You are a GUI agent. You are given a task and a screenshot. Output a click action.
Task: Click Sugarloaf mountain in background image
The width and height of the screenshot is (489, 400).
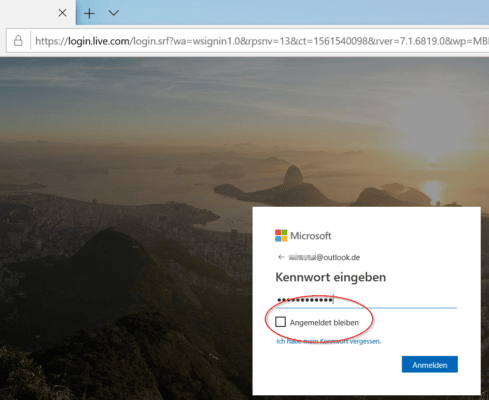(293, 176)
